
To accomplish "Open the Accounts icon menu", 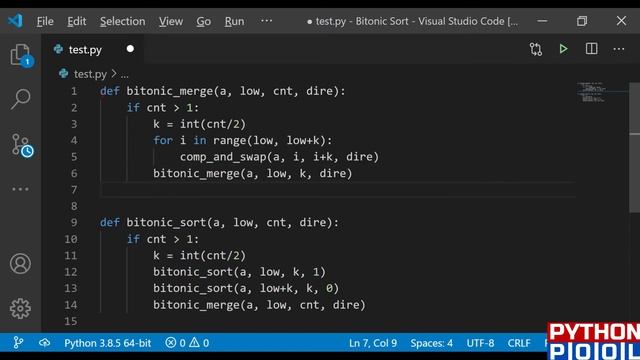I will point(20,263).
